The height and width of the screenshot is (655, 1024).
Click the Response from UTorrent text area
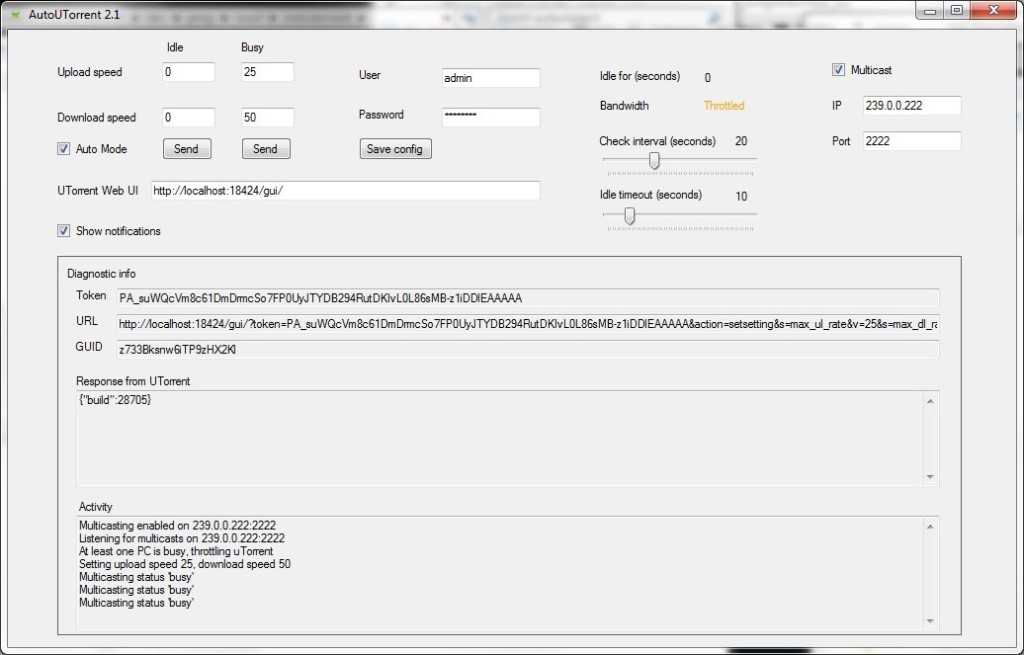[500, 440]
